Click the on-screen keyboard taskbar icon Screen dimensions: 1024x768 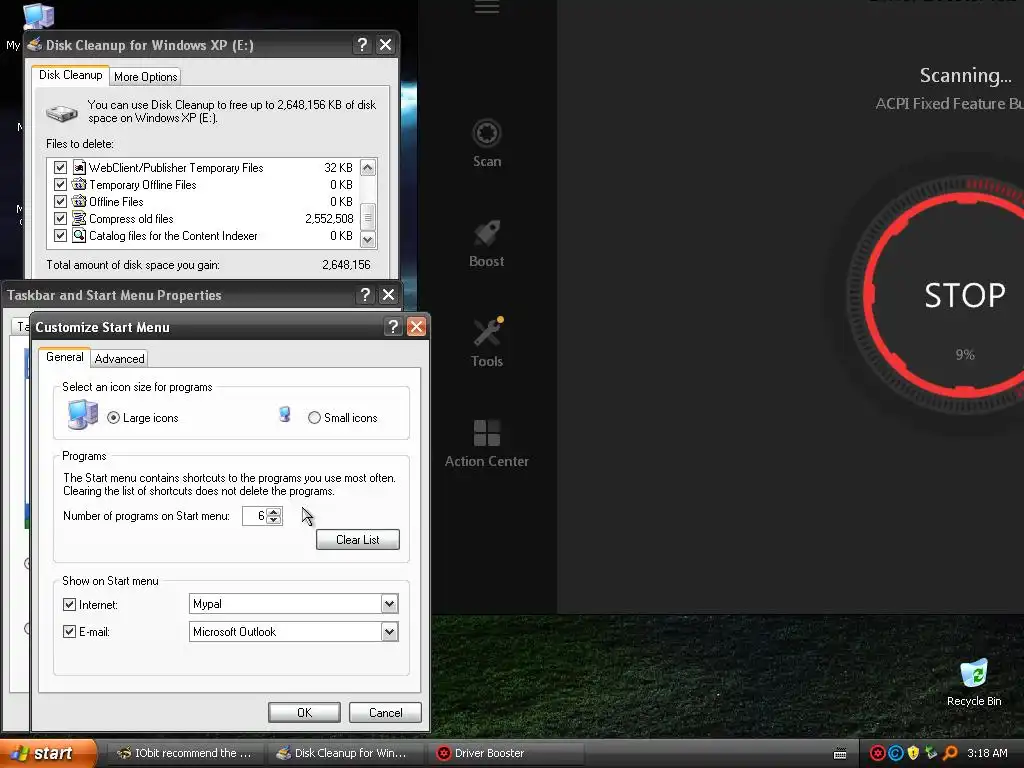point(840,754)
